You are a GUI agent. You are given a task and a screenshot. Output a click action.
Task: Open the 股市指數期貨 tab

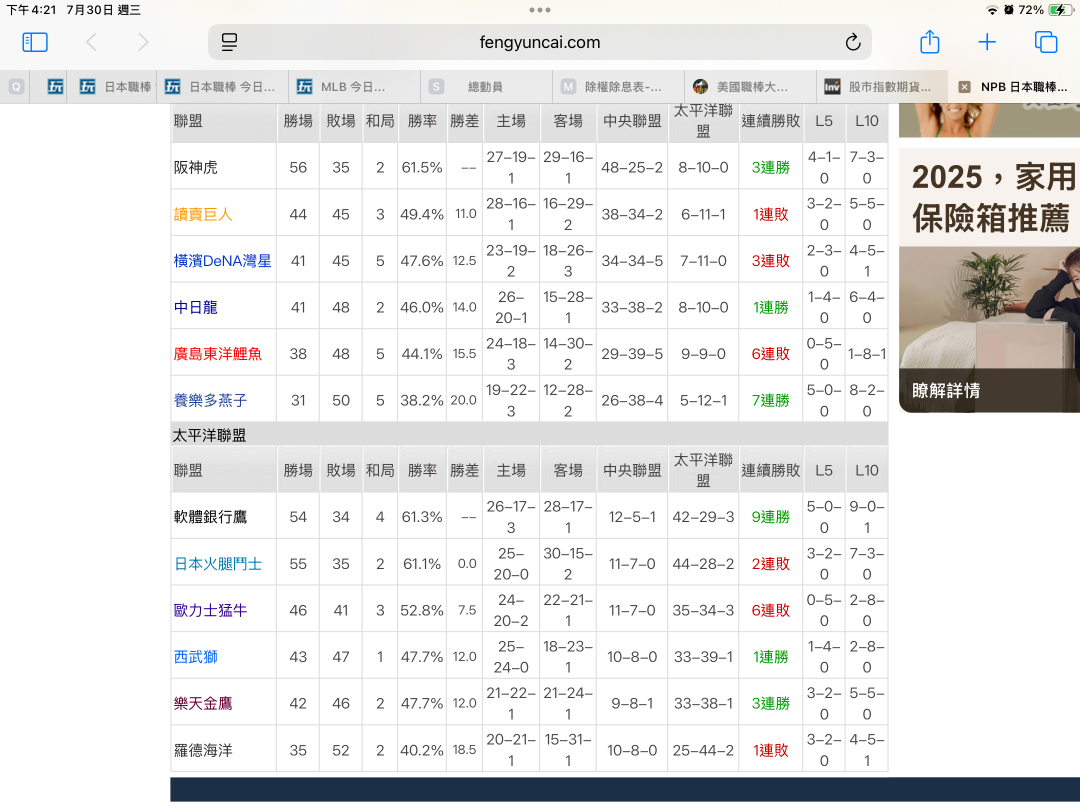pyautogui.click(x=882, y=87)
